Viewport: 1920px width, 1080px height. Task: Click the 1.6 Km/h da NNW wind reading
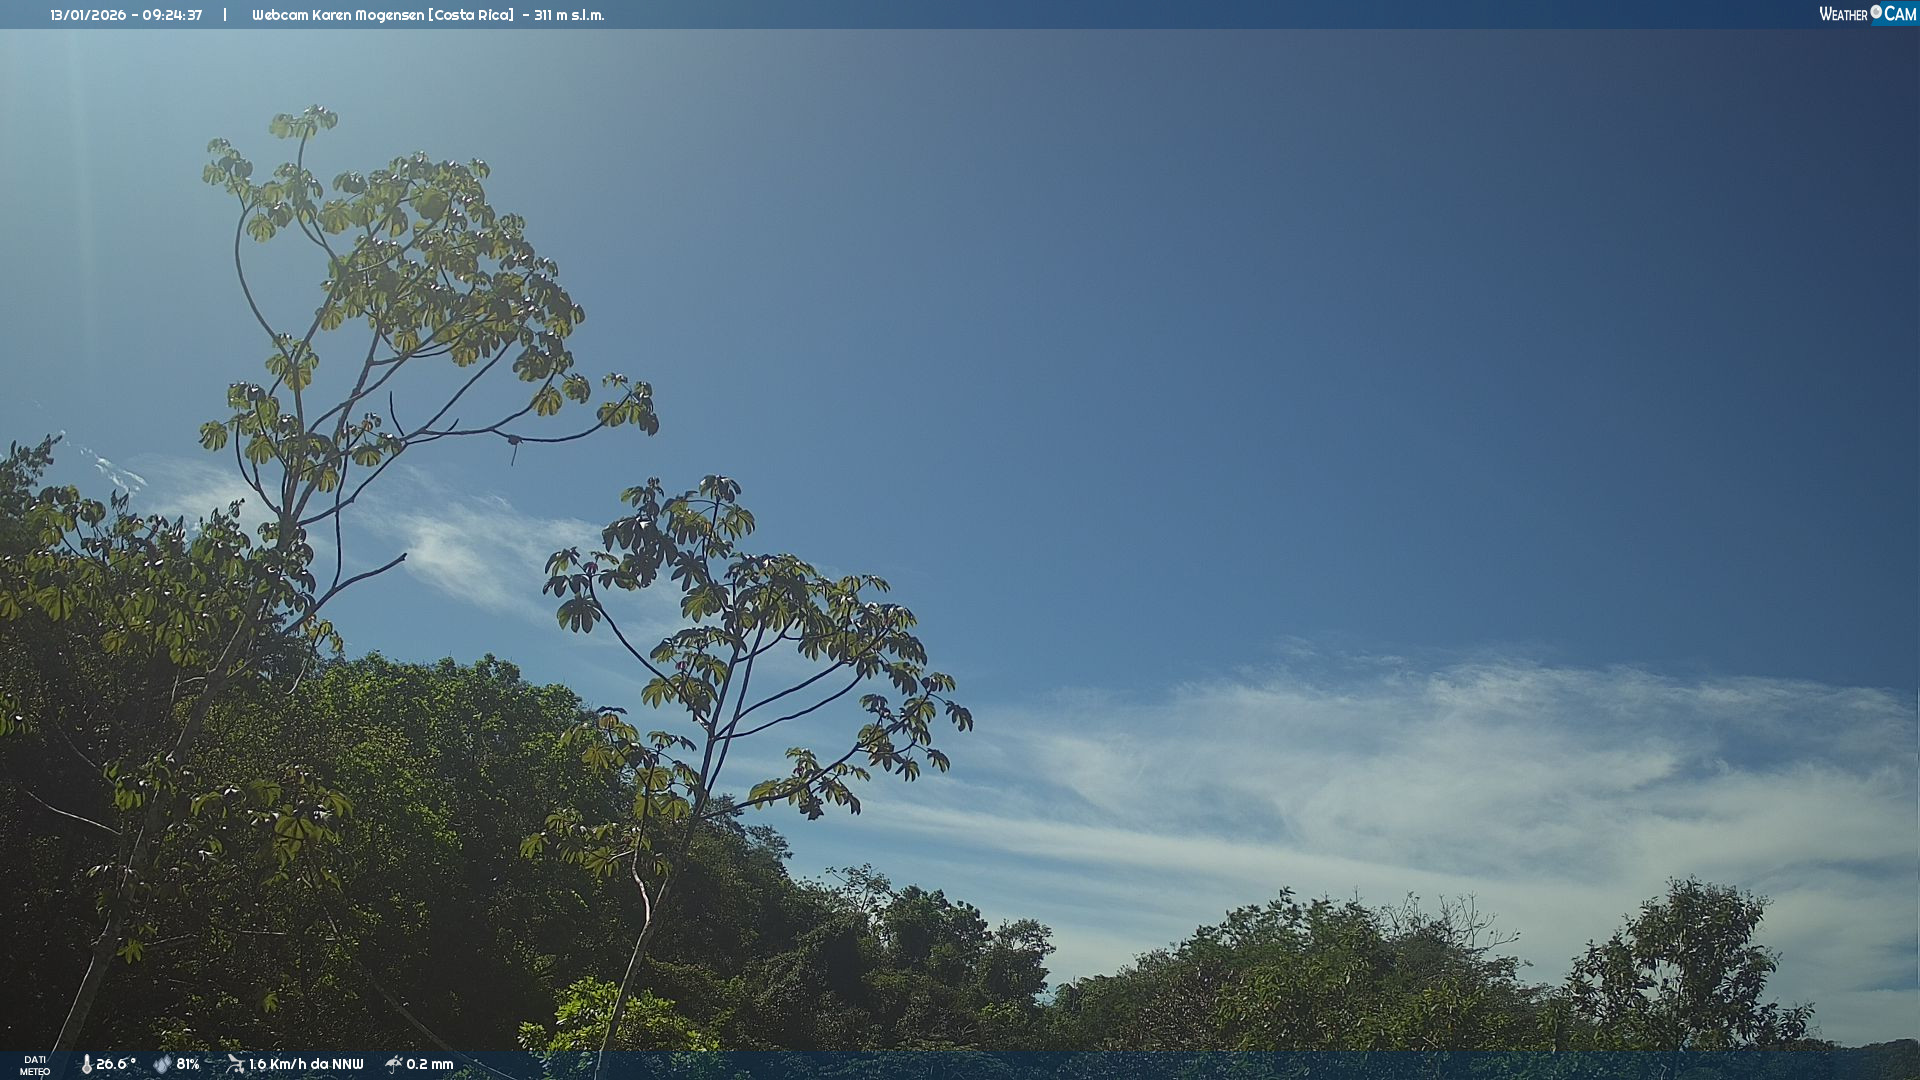coord(306,1064)
